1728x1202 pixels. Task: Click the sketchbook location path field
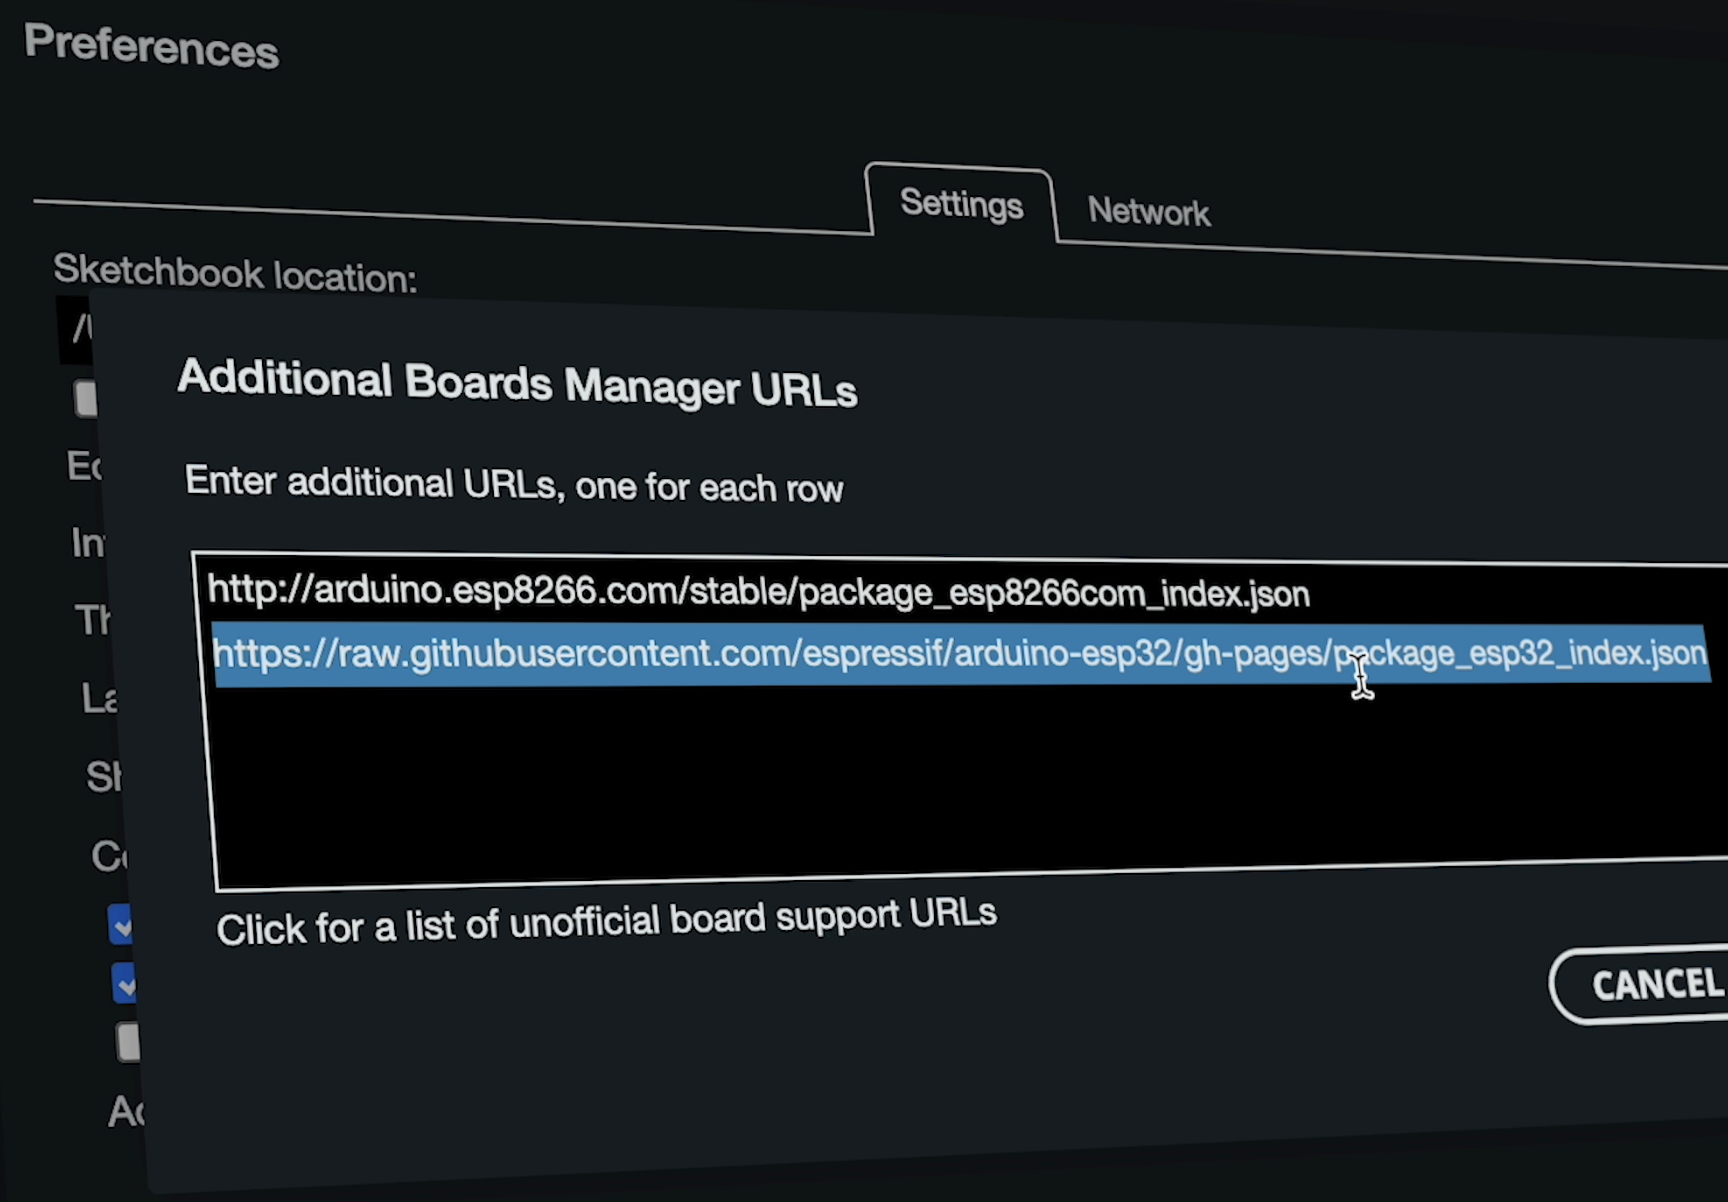[75, 327]
